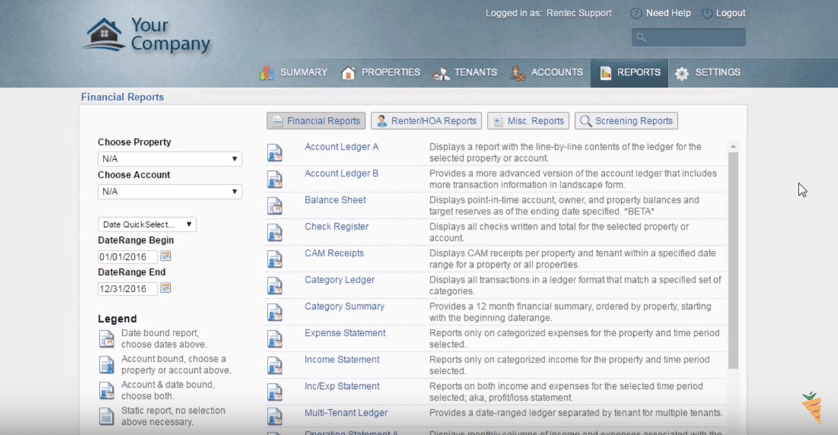This screenshot has height=435, width=838.
Task: Click the Check Register report icon
Action: tap(275, 232)
